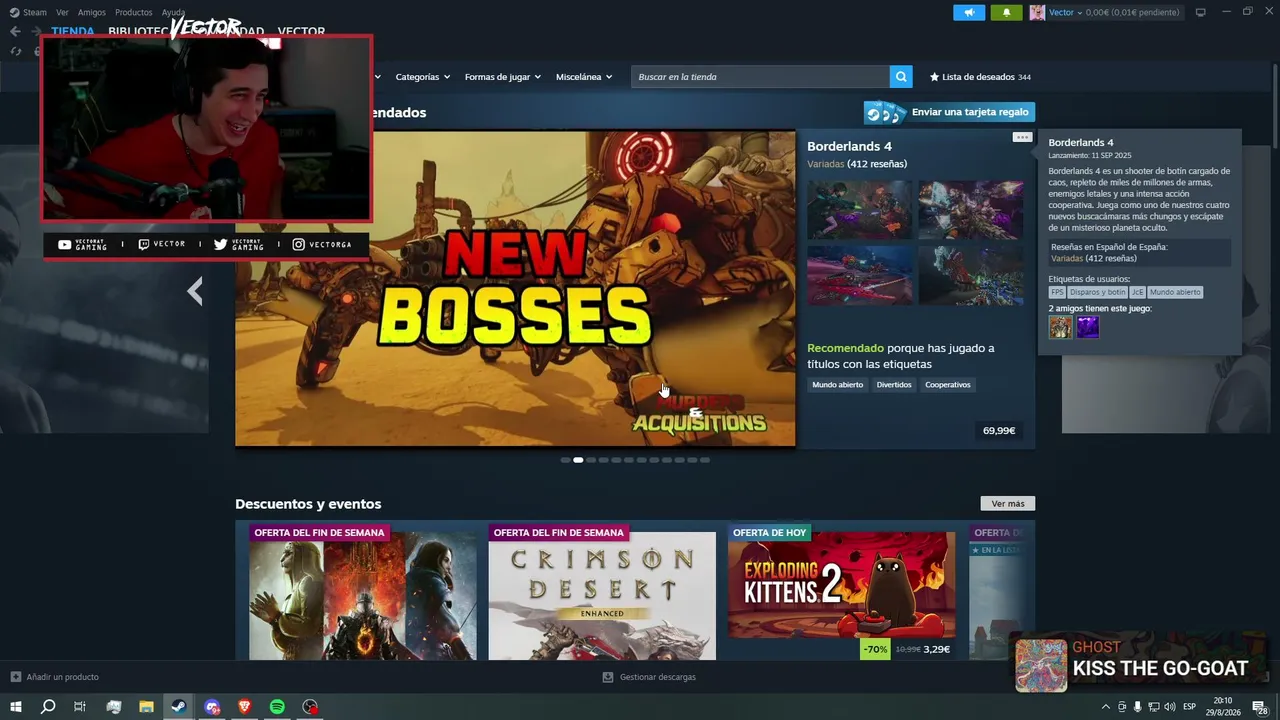
Task: Click the Disparos y botín user tag
Action: click(x=1097, y=292)
